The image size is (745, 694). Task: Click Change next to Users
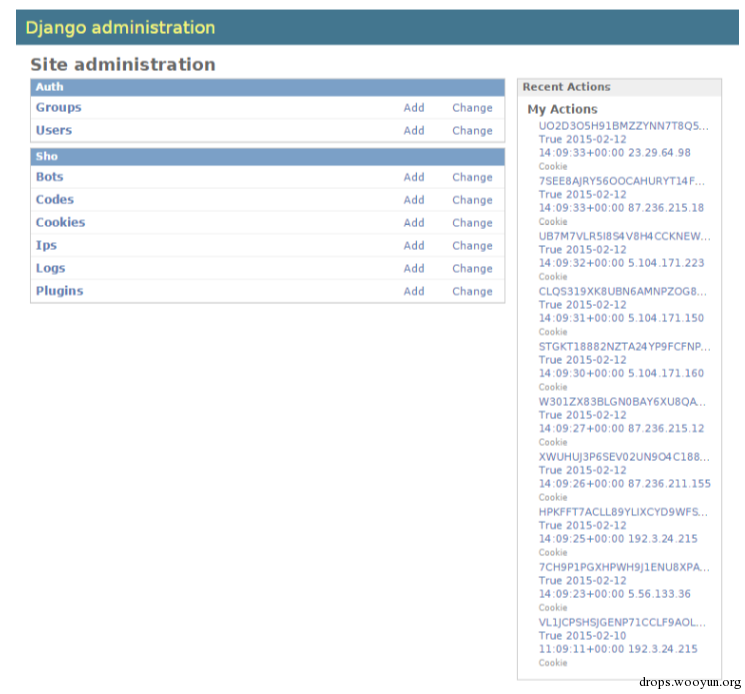coord(472,131)
